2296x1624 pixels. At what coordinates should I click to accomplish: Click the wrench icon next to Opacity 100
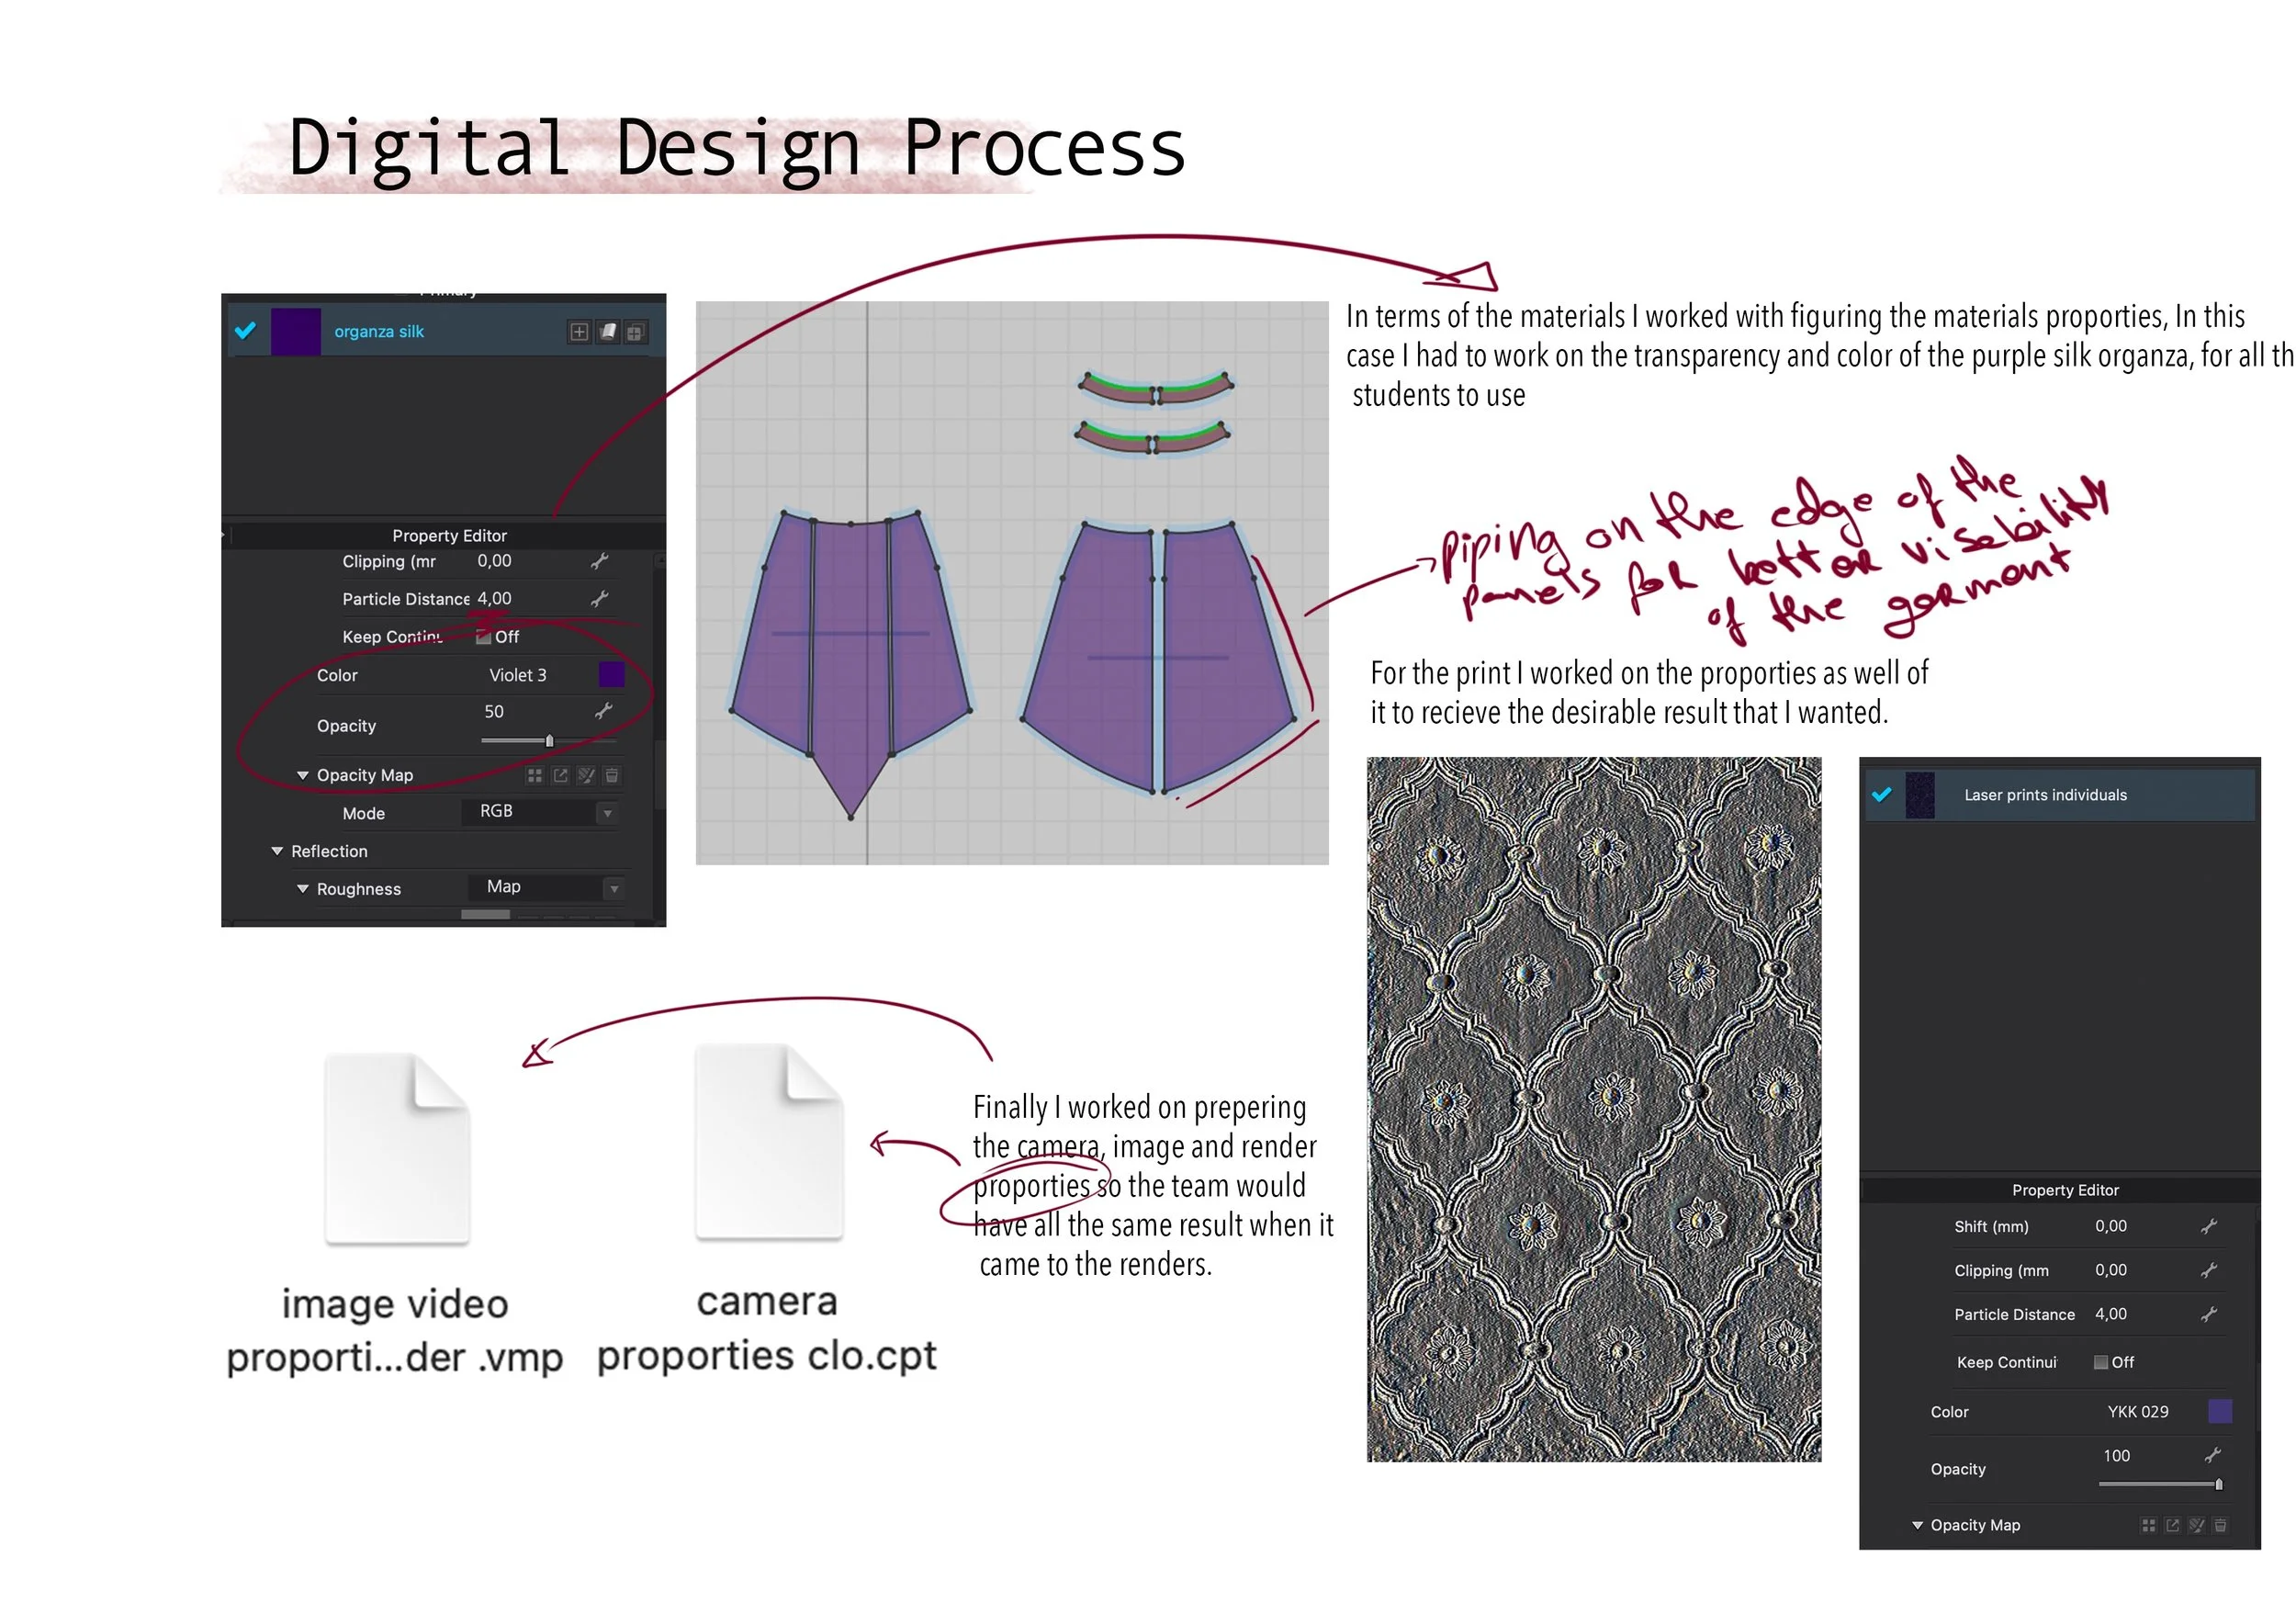click(x=2212, y=1456)
